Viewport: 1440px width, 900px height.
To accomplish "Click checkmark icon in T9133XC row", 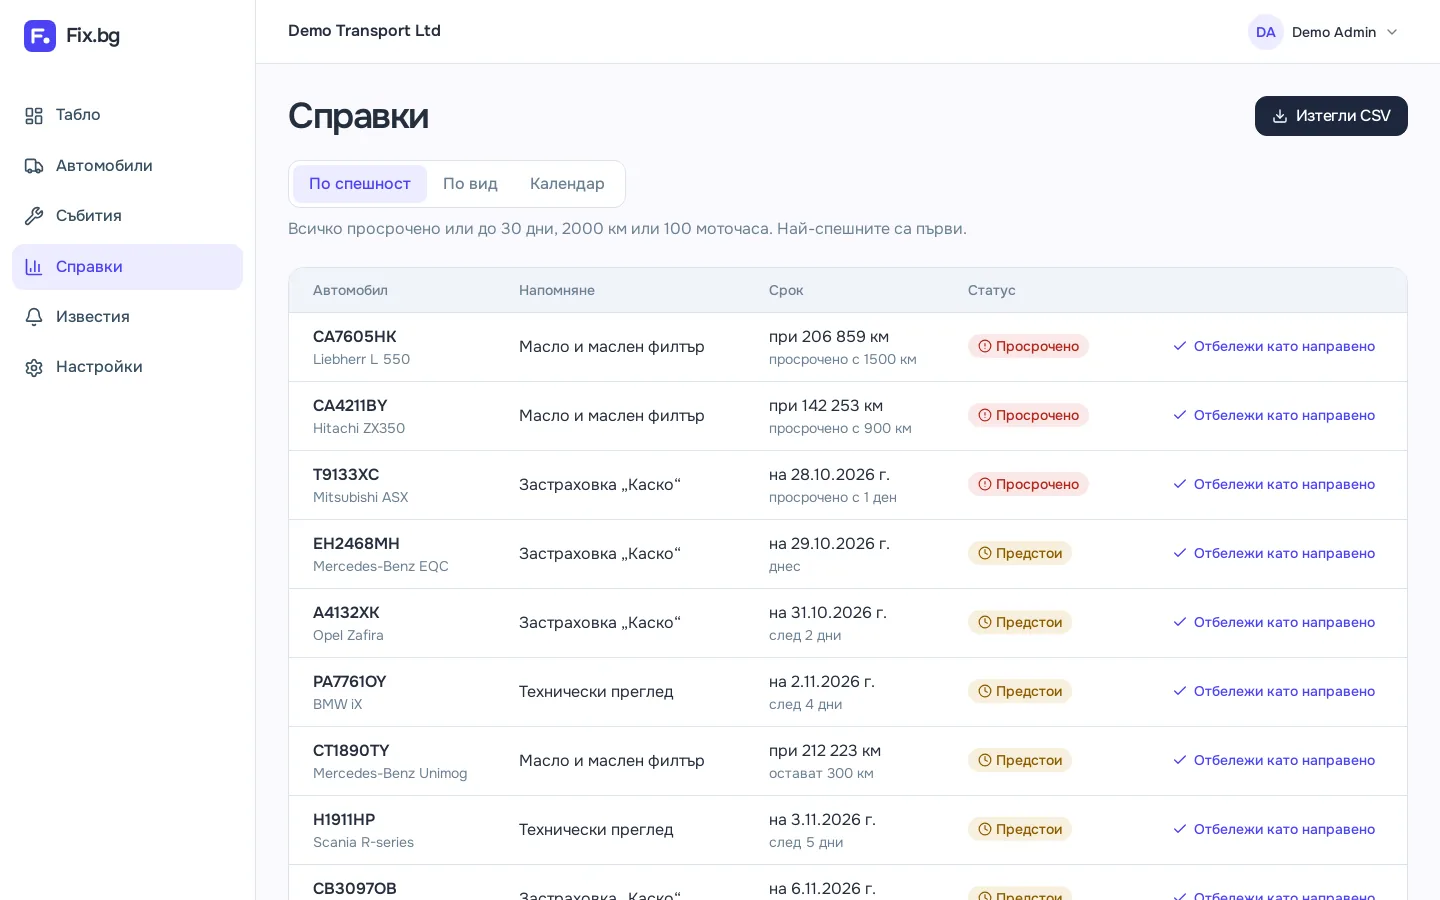I will 1180,484.
